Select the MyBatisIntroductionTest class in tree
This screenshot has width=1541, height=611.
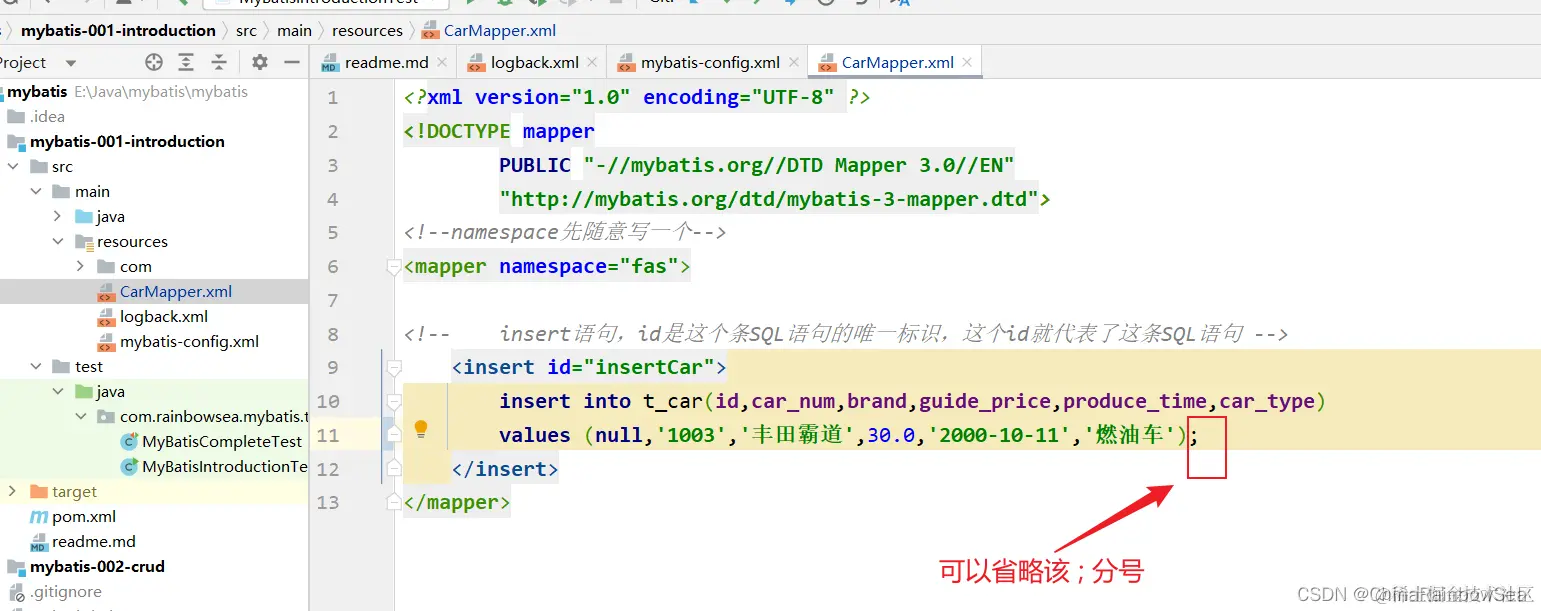225,466
